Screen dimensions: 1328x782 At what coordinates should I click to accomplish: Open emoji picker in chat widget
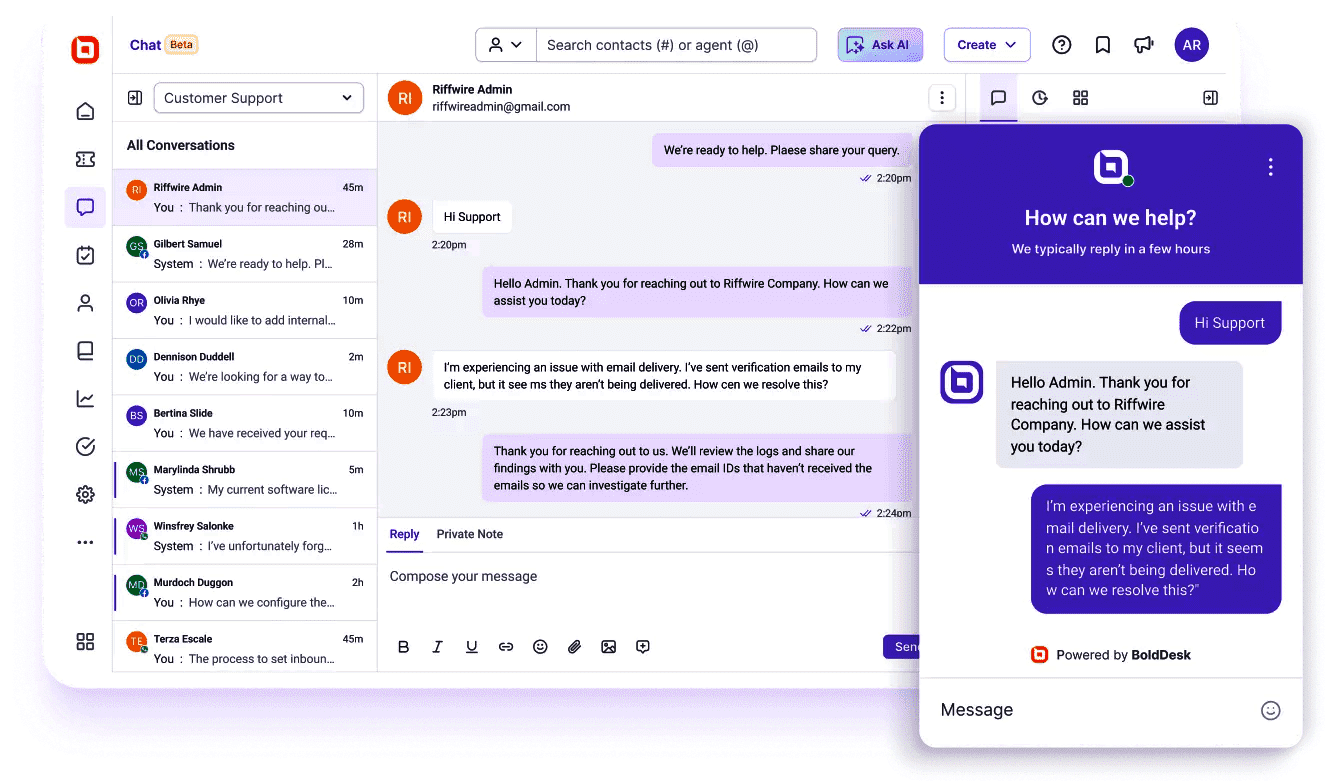(1270, 711)
